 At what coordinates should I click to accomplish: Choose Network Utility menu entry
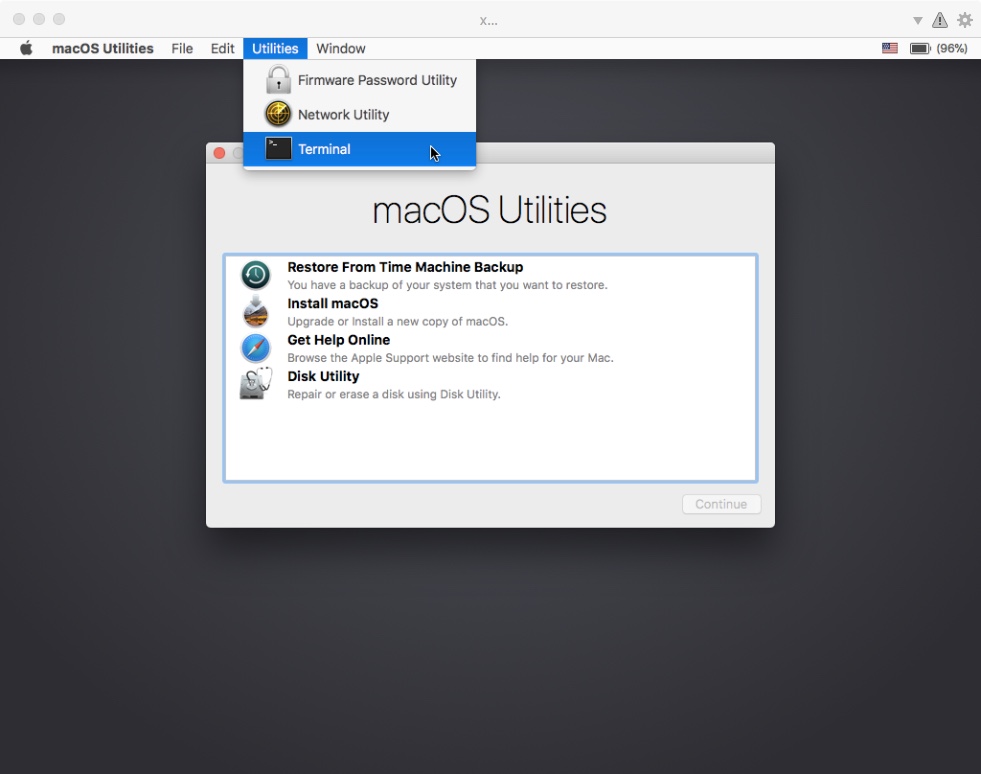click(360, 115)
